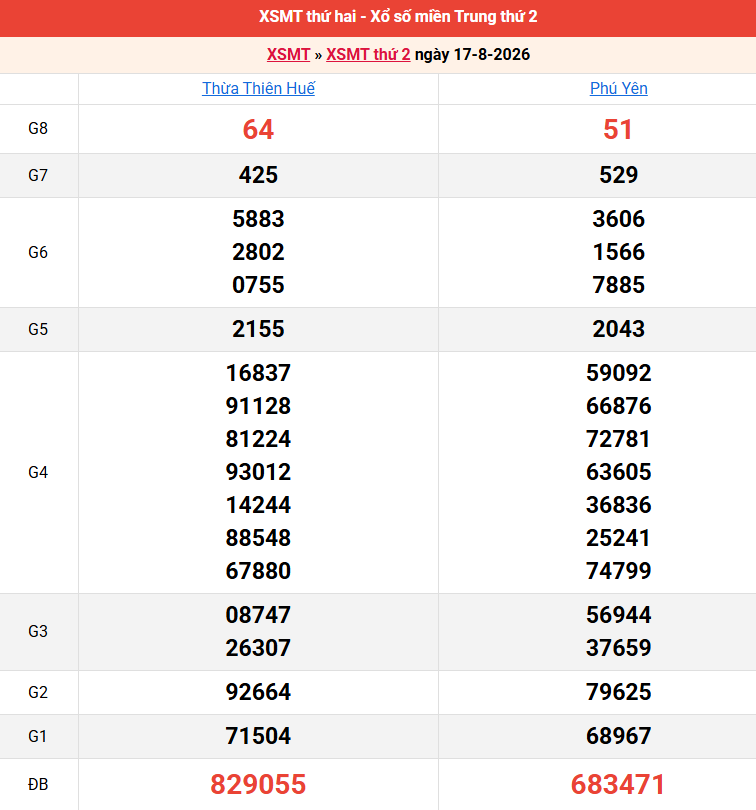
Task: Select G4 result 25241
Action: pos(619,538)
